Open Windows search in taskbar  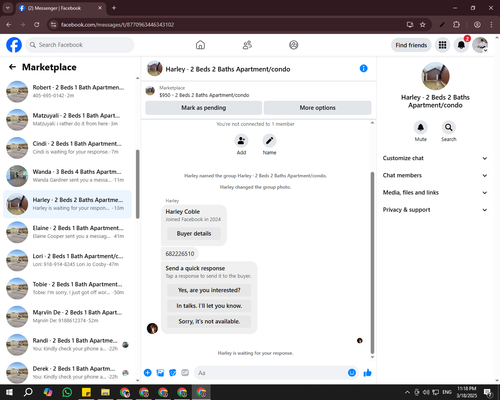[28, 392]
